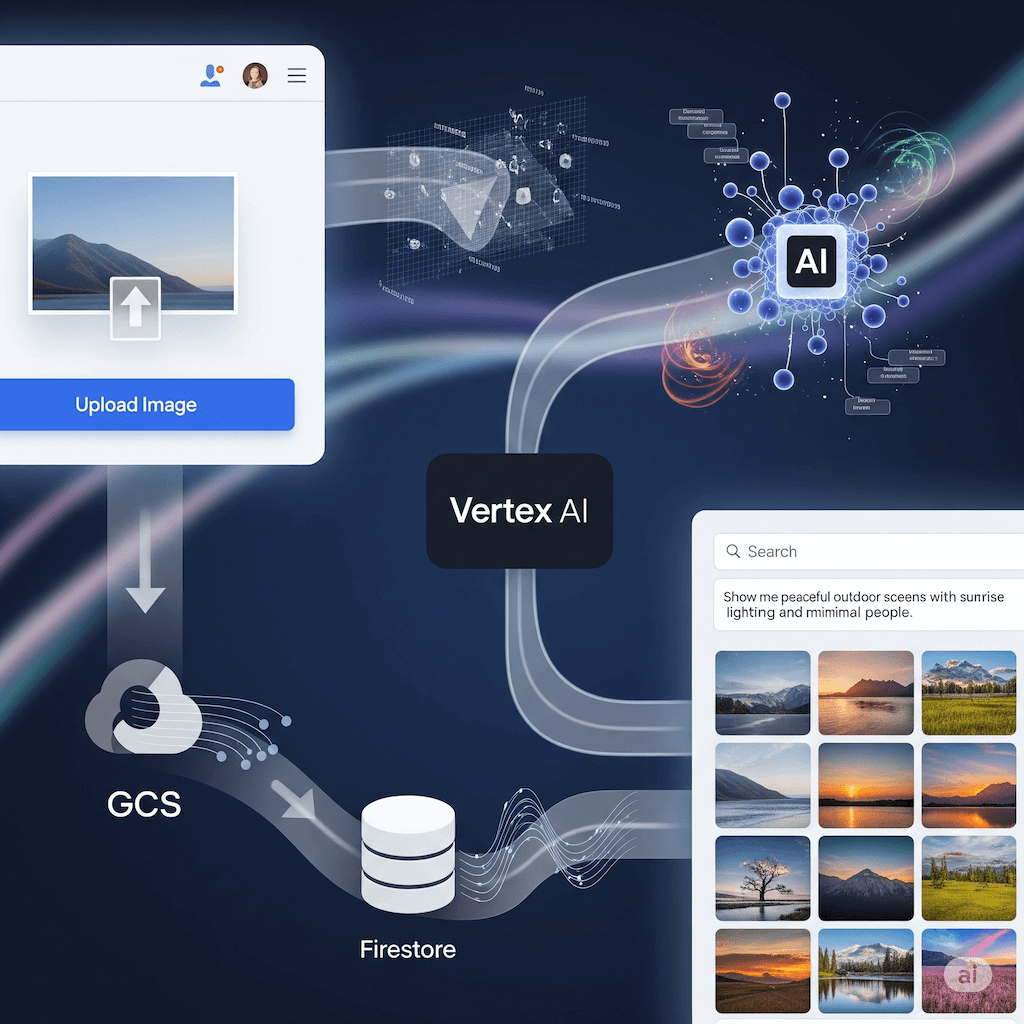Image resolution: width=1024 pixels, height=1024 pixels.
Task: Open the meadow with pine trees thumbnail
Action: (x=969, y=878)
